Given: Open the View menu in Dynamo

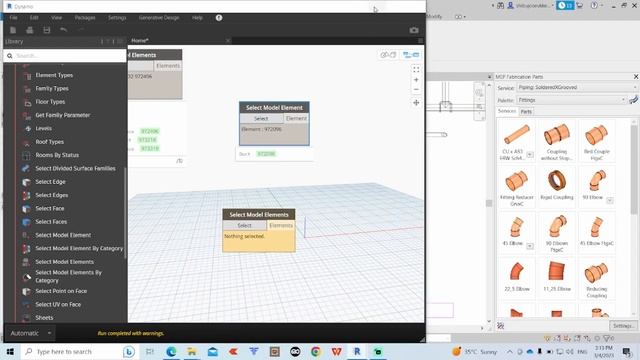Looking at the screenshot, I should pos(56,18).
